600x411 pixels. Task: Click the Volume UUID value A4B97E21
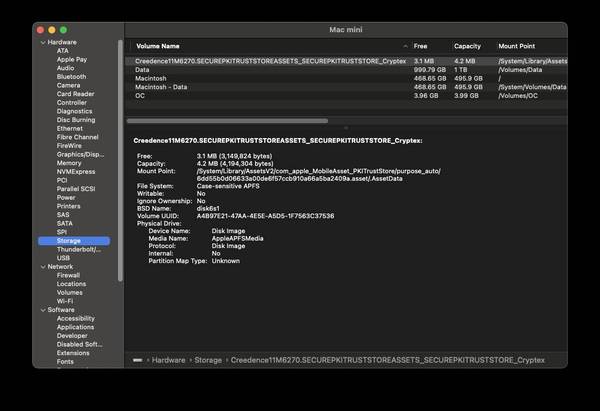coord(265,216)
